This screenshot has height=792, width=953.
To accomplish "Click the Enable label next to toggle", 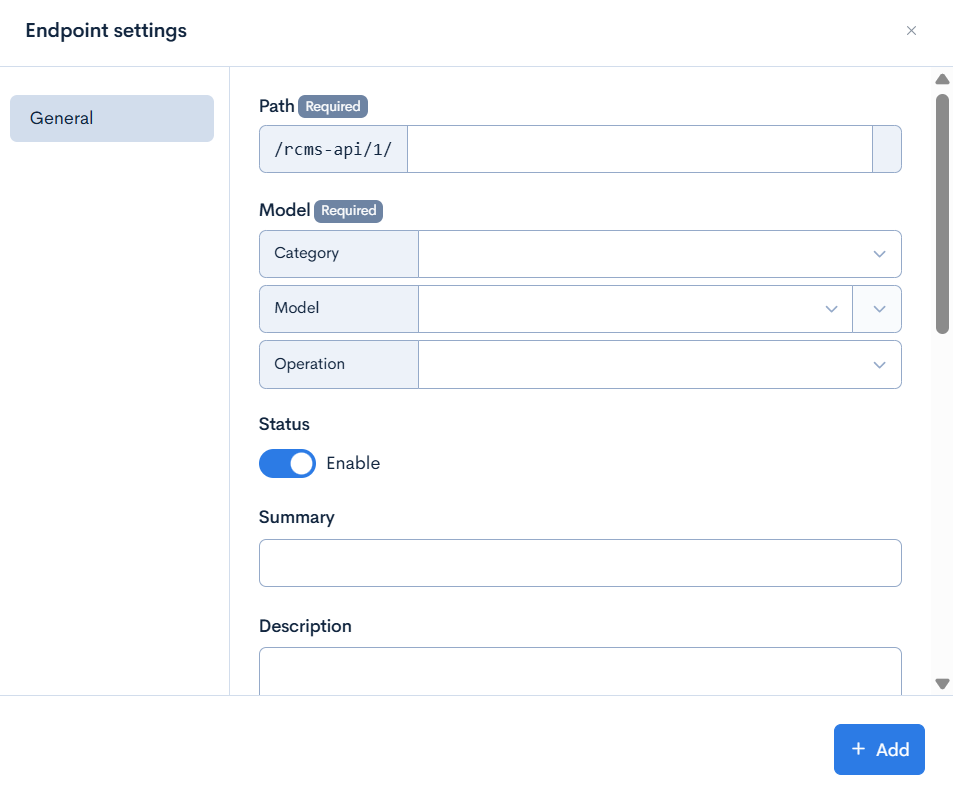I will click(x=353, y=463).
